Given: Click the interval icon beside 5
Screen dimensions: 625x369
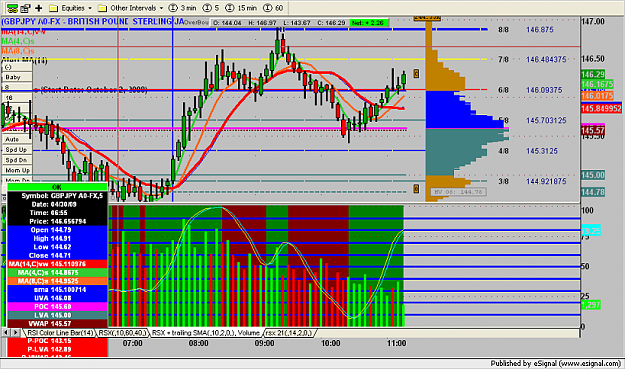Looking at the screenshot, I should tap(207, 8).
